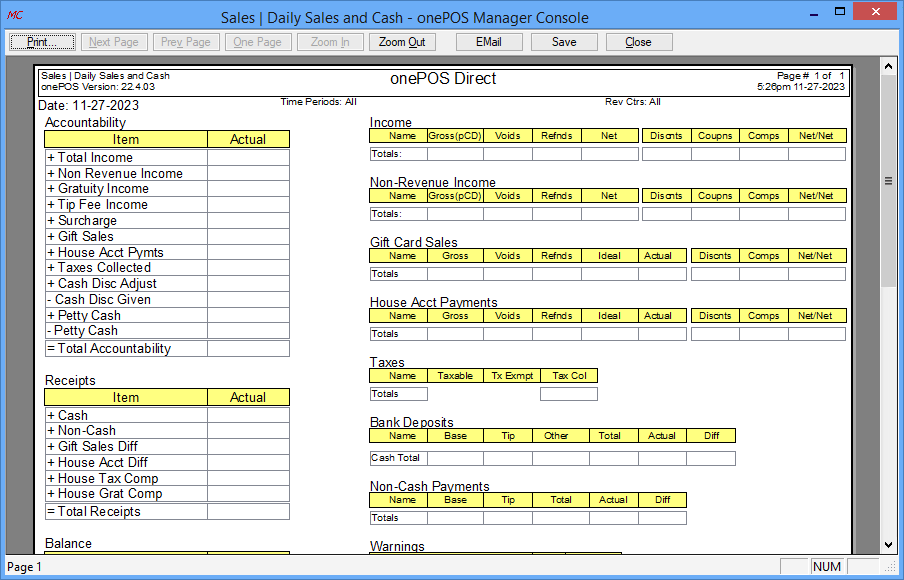
Task: Click the 'House Acct Payments' section heading
Action: (434, 302)
